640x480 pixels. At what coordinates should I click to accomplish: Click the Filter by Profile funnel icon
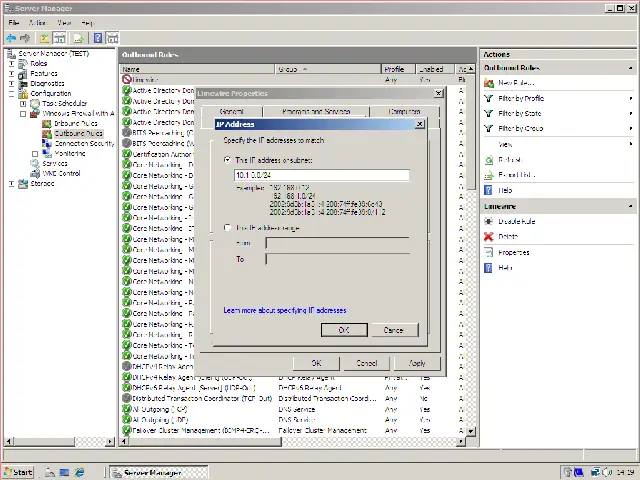pyautogui.click(x=489, y=98)
